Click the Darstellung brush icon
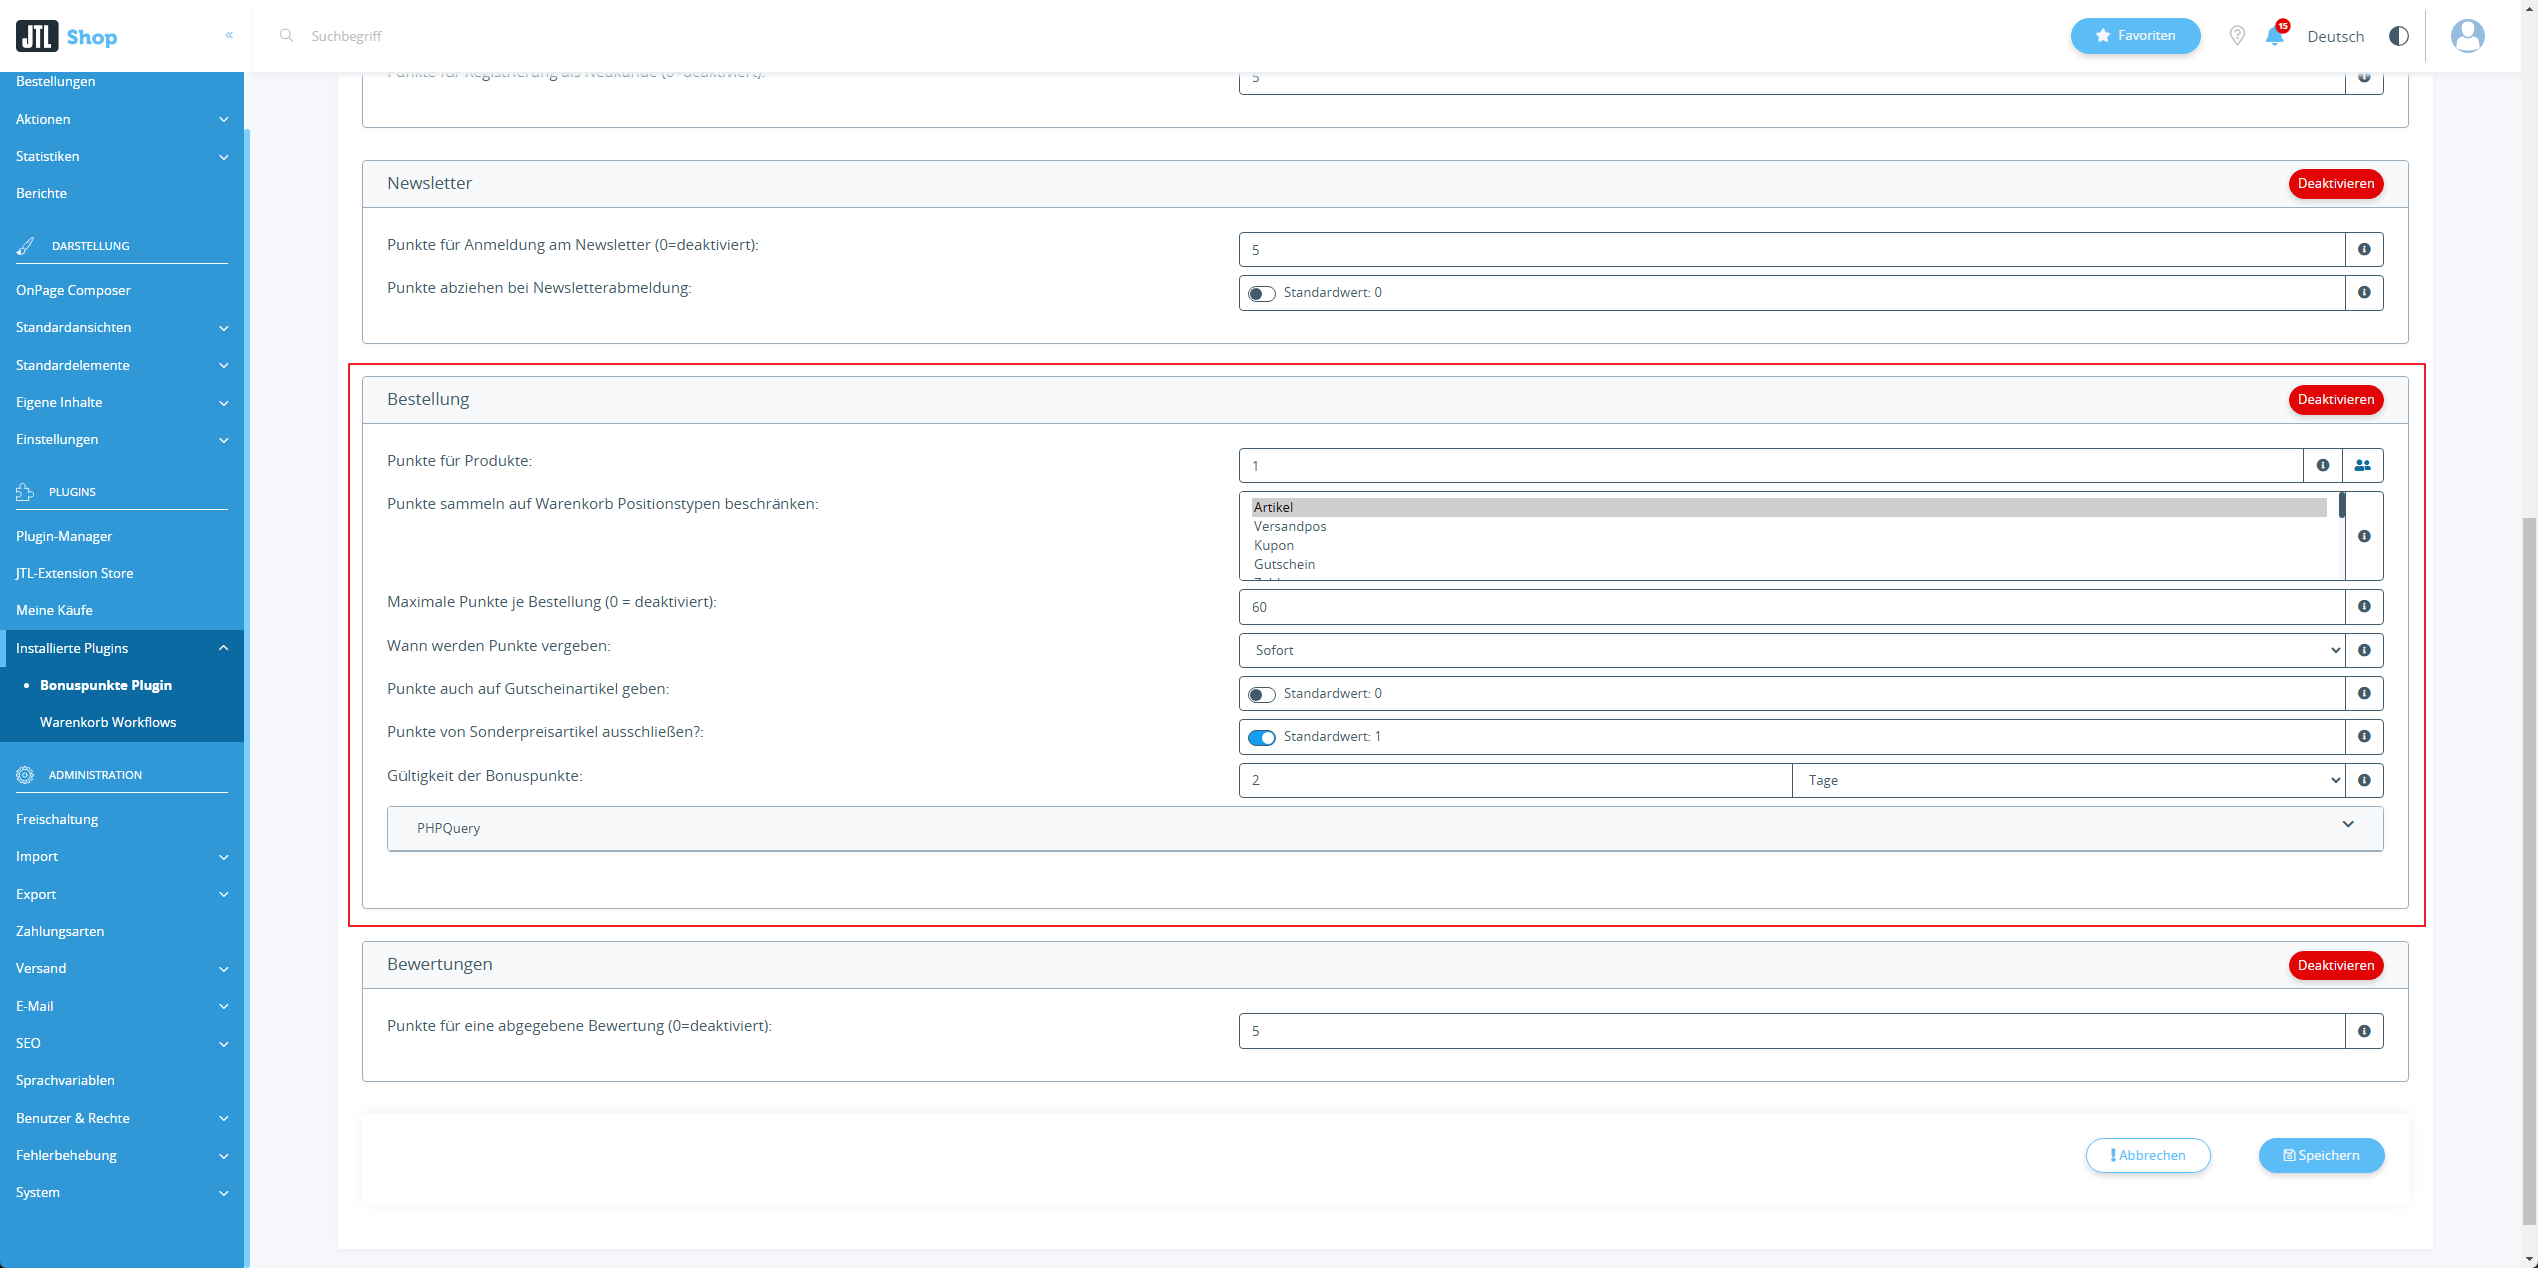 click(x=25, y=245)
